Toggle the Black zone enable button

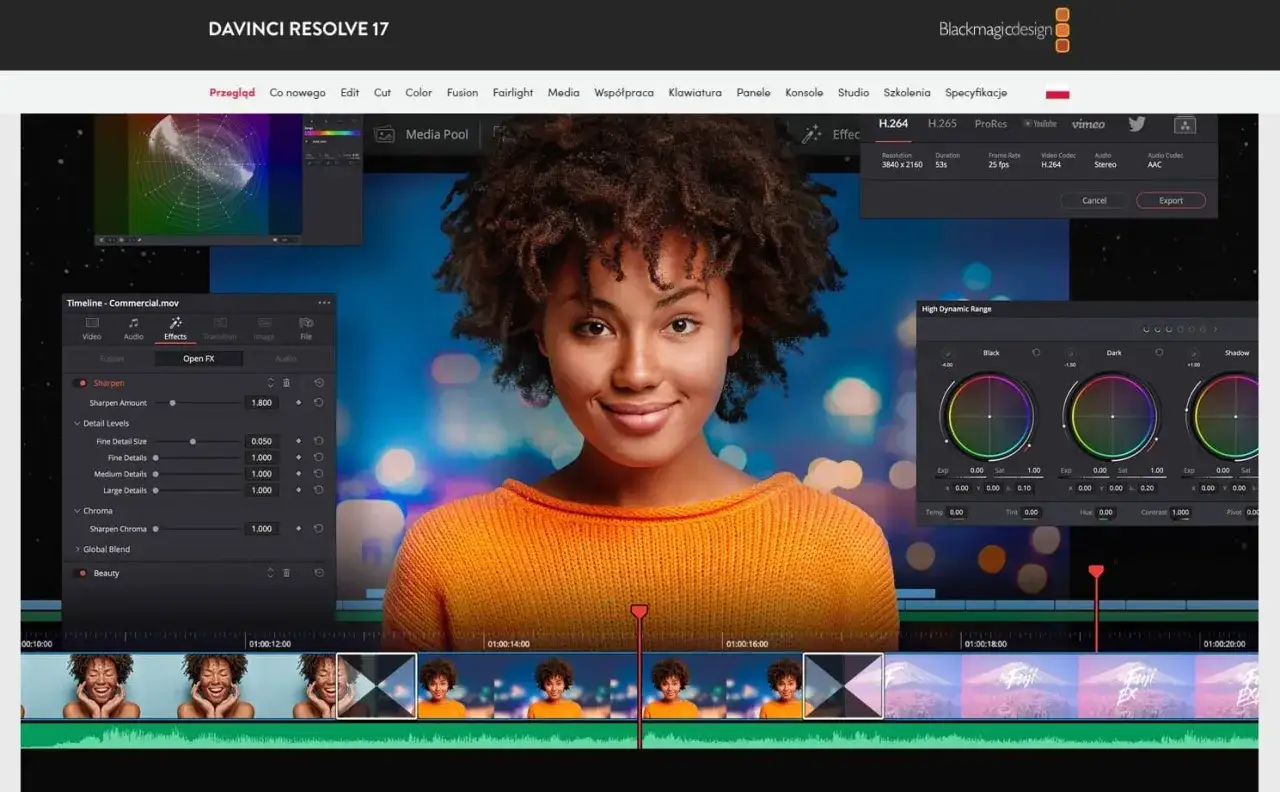click(947, 354)
